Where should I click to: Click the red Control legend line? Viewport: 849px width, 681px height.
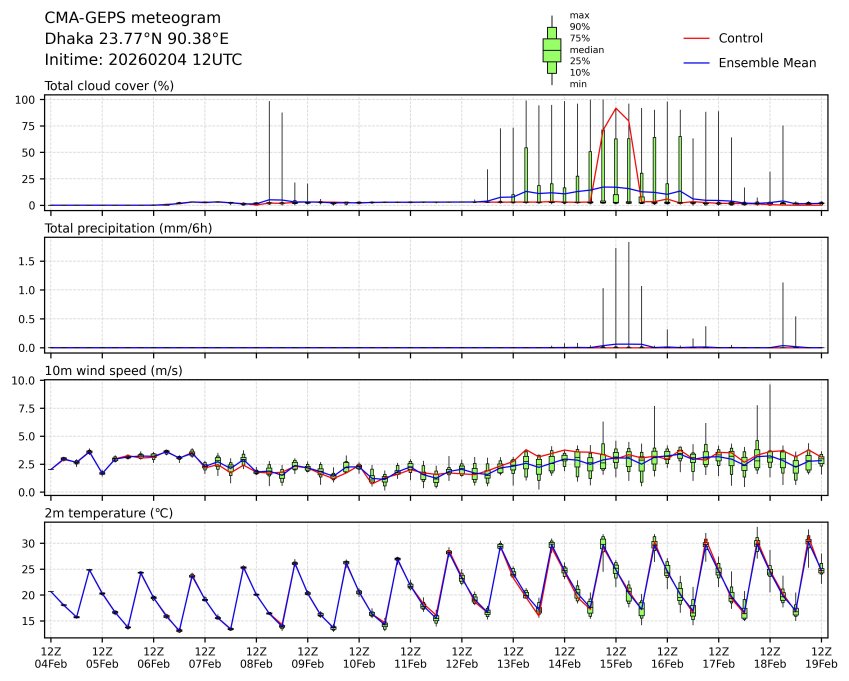(696, 38)
